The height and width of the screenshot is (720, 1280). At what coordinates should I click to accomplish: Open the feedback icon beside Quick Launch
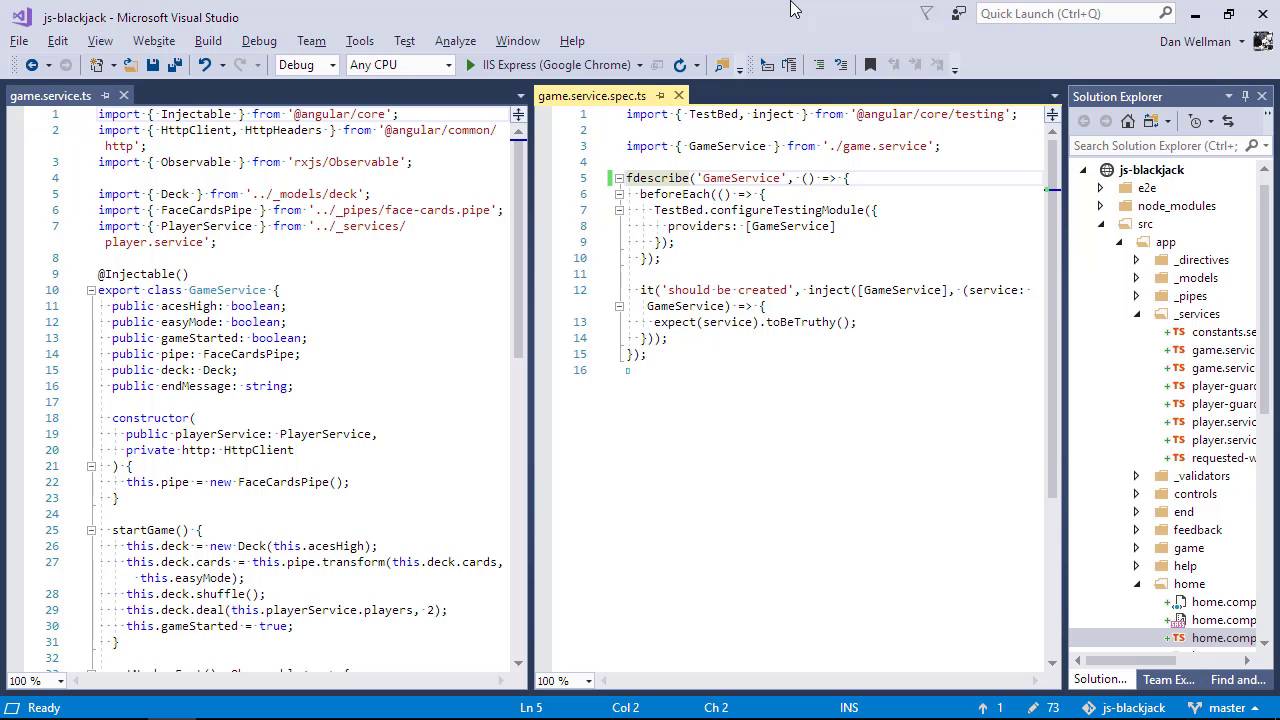coord(959,14)
